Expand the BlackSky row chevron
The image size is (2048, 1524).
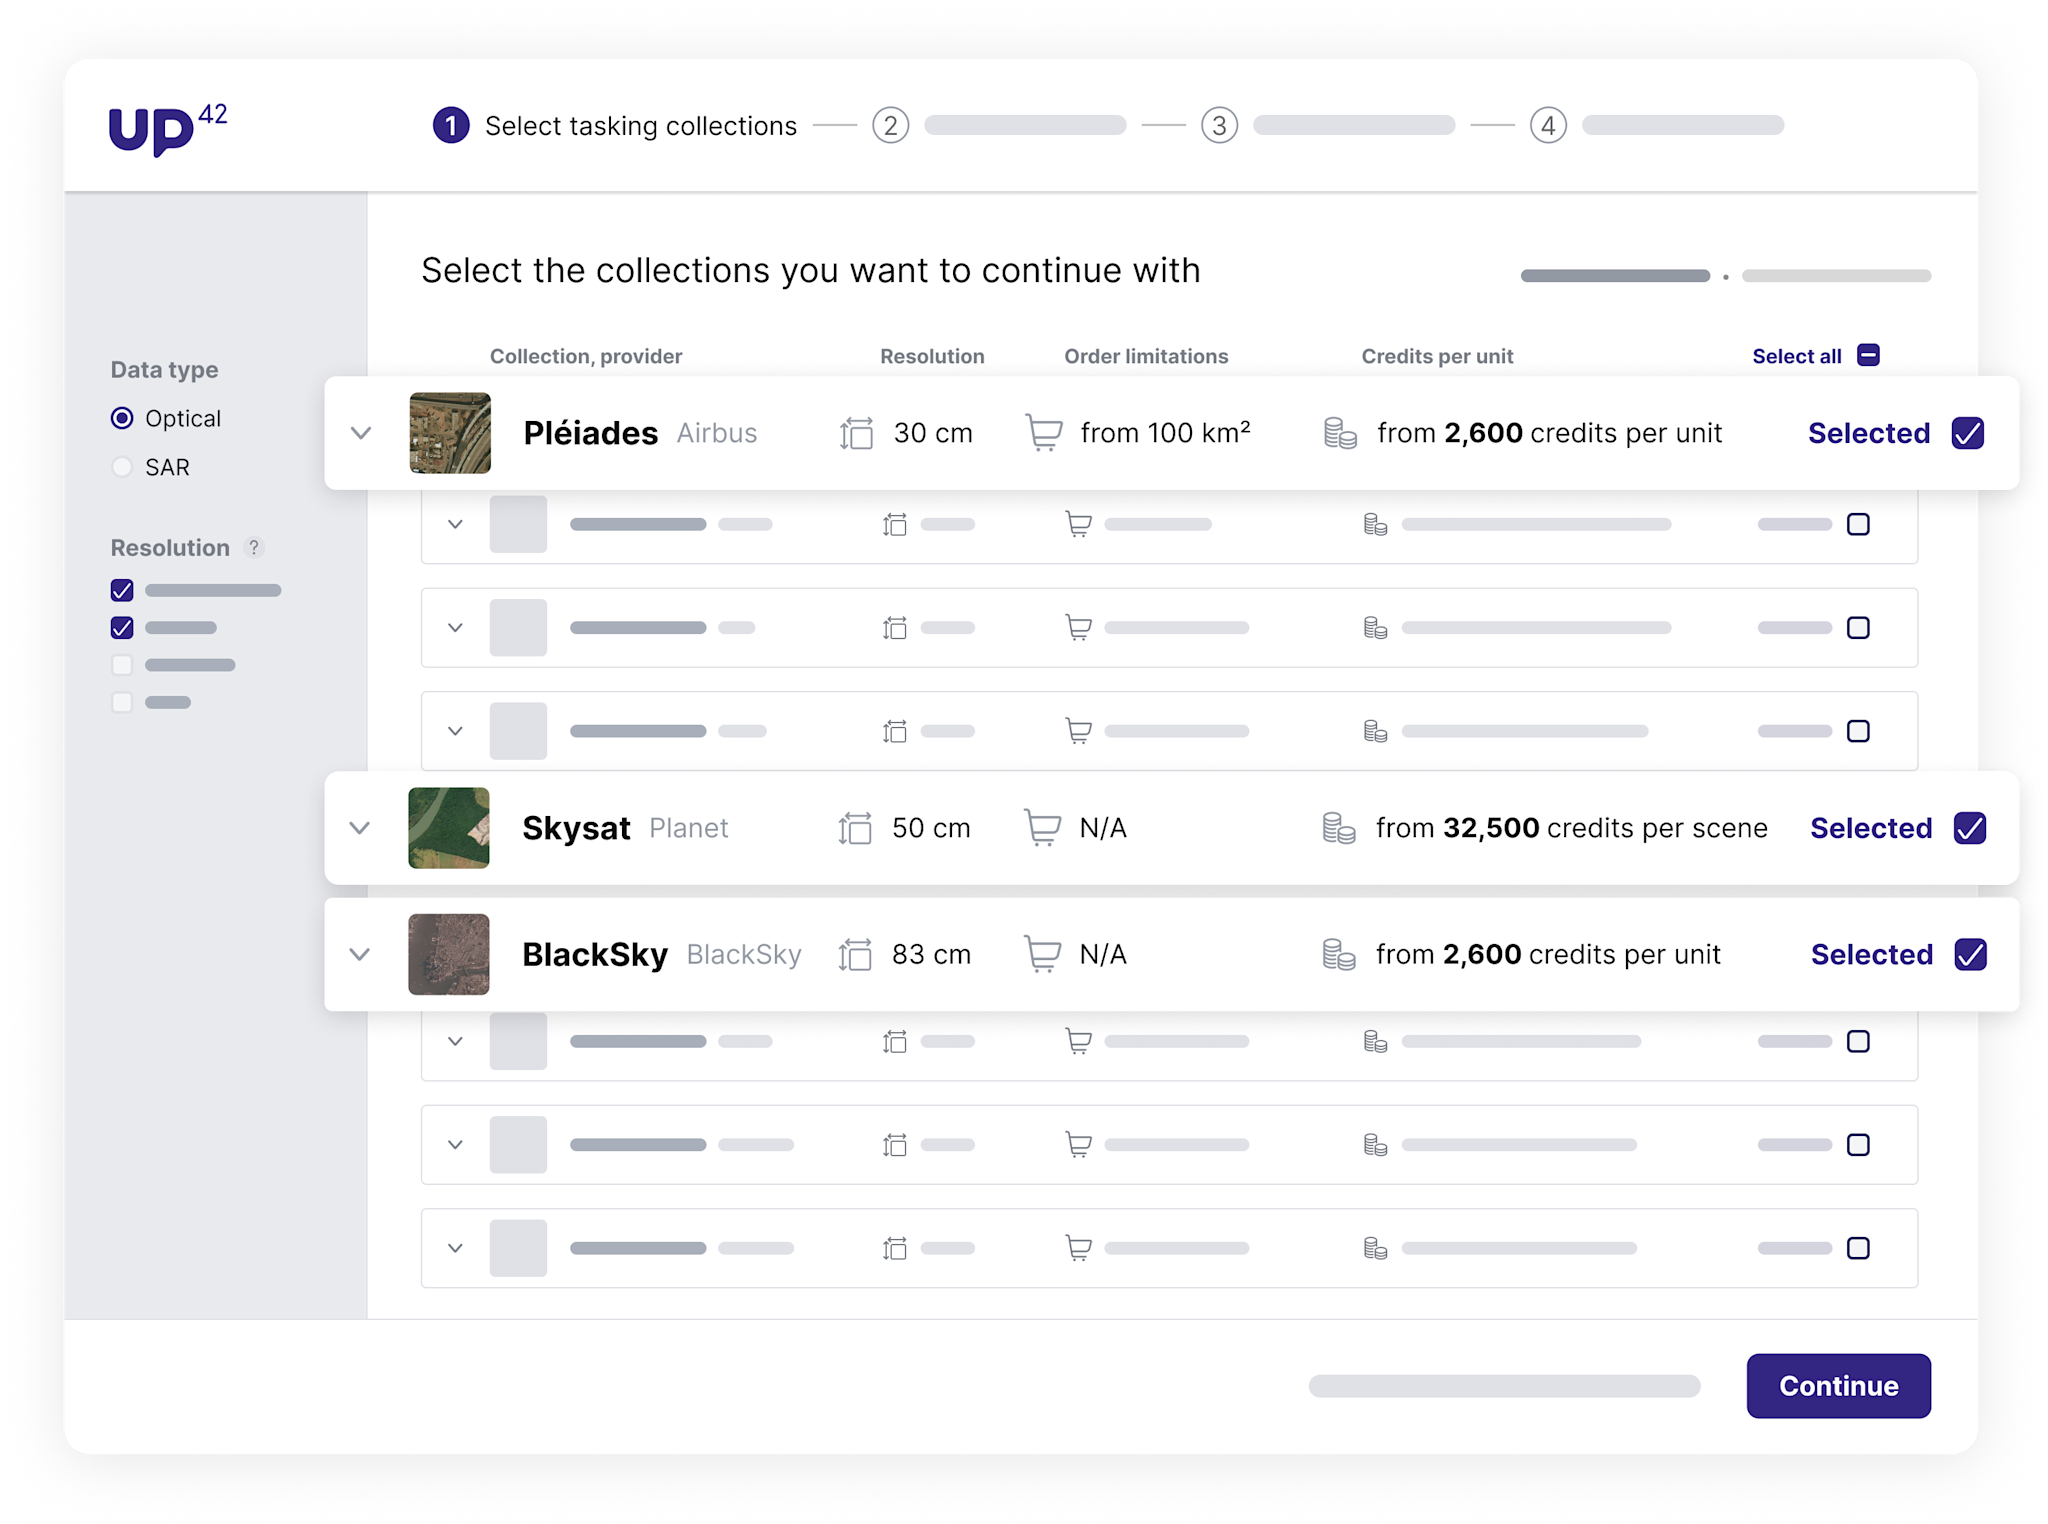(360, 954)
